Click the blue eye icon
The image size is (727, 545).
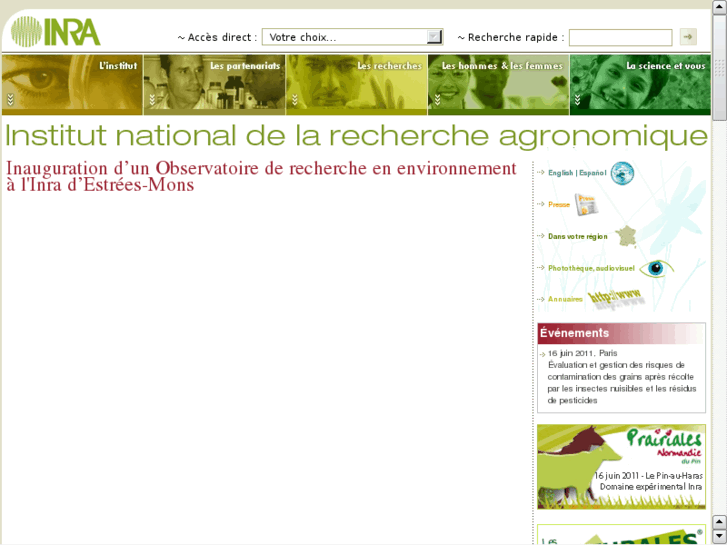click(x=656, y=269)
